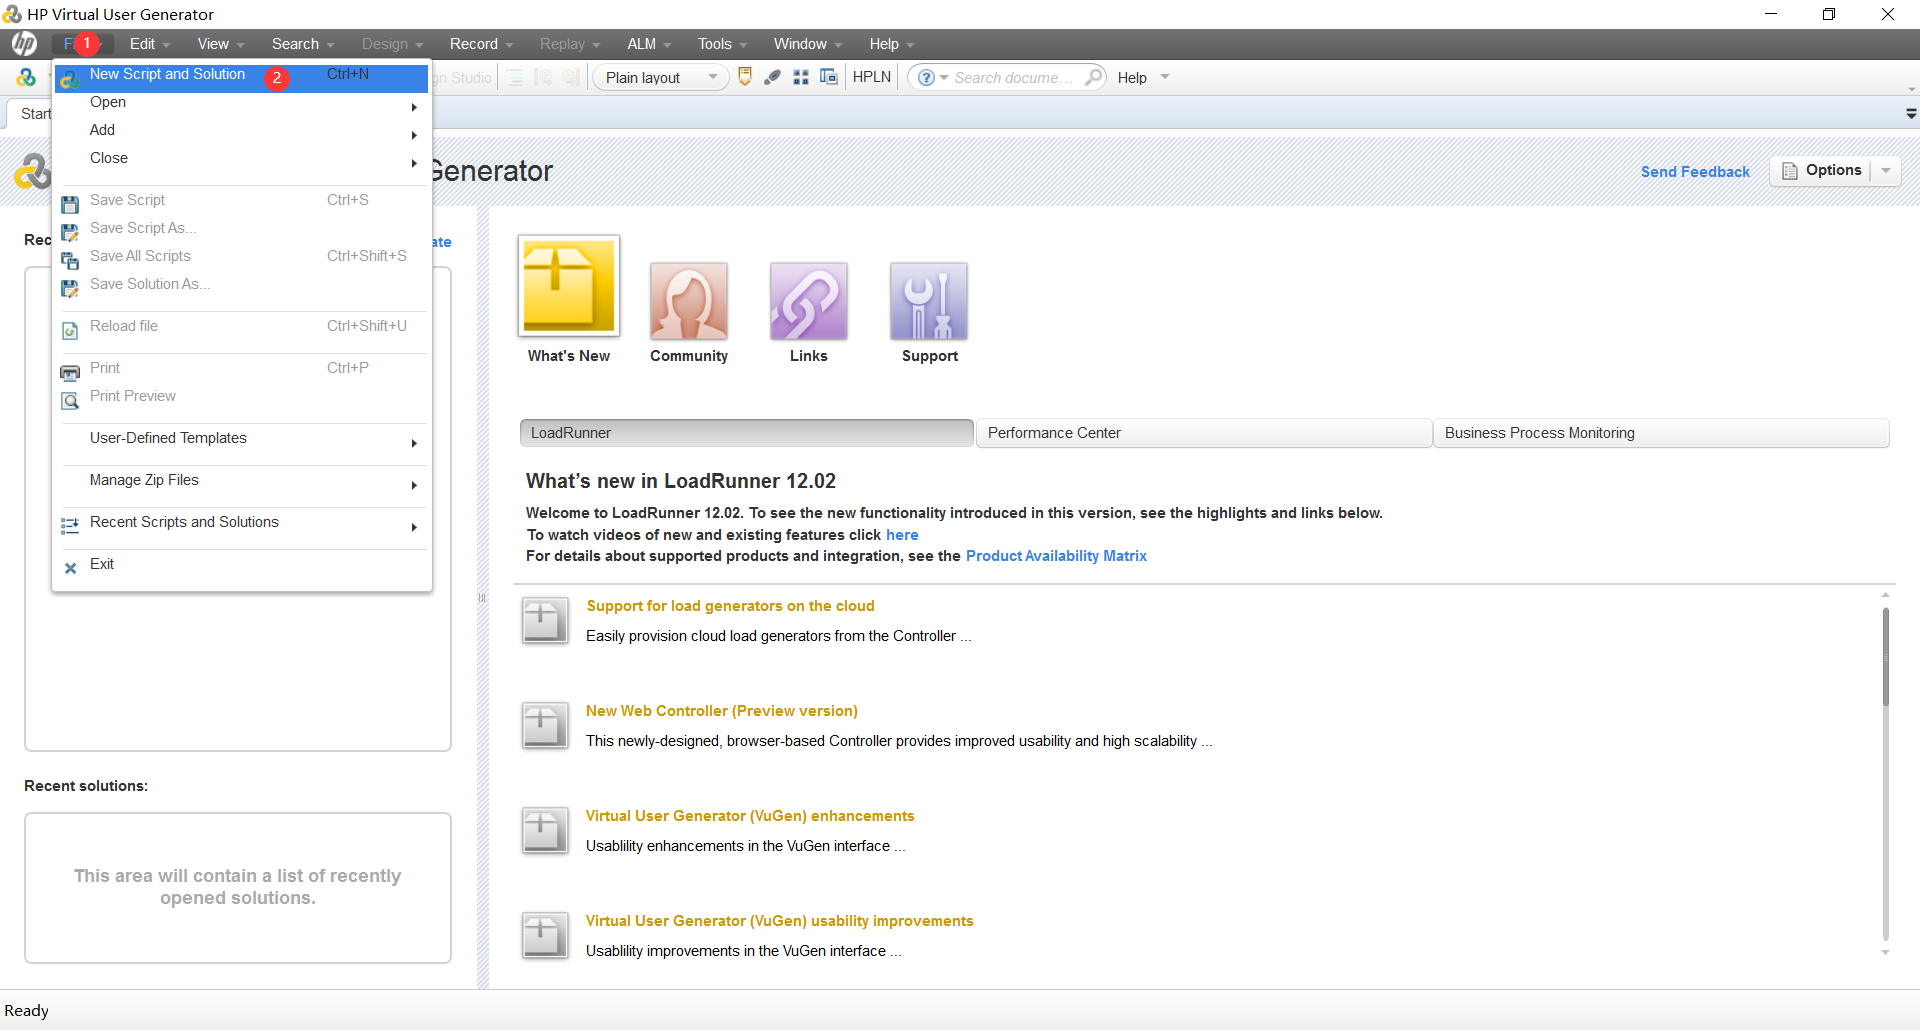
Task: Click the HP logo icon in menu bar
Action: [x=25, y=43]
